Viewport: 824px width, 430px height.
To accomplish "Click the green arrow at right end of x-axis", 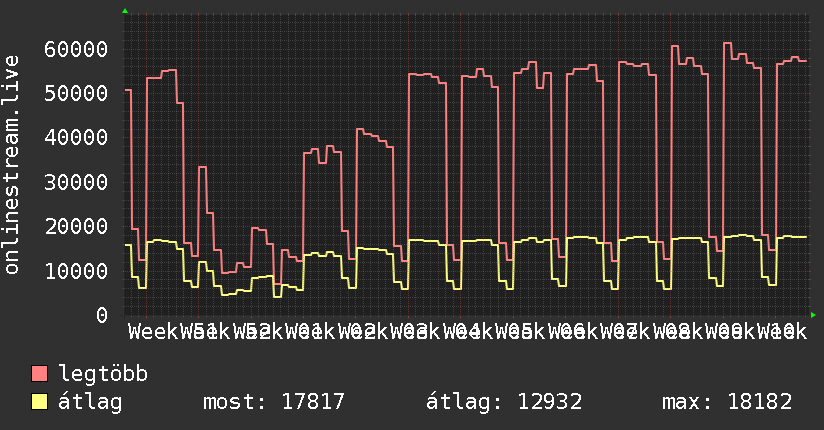I will pos(813,315).
